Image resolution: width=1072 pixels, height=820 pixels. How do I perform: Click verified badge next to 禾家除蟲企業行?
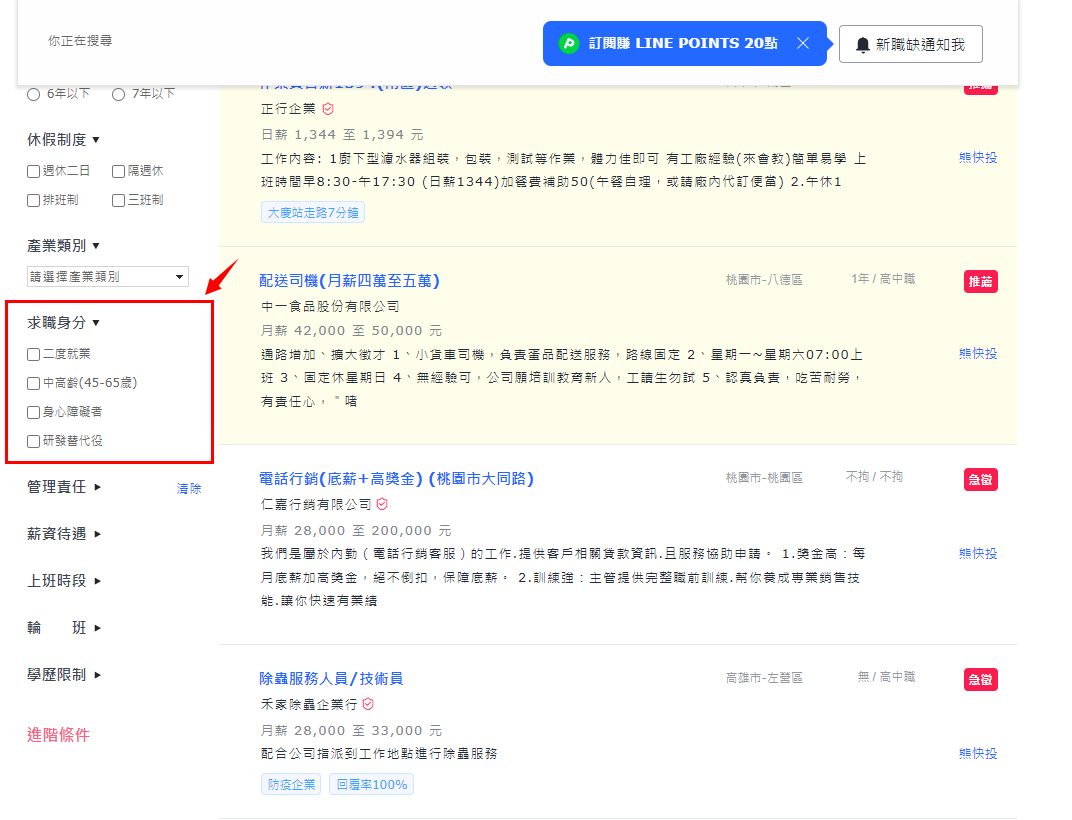coord(368,704)
